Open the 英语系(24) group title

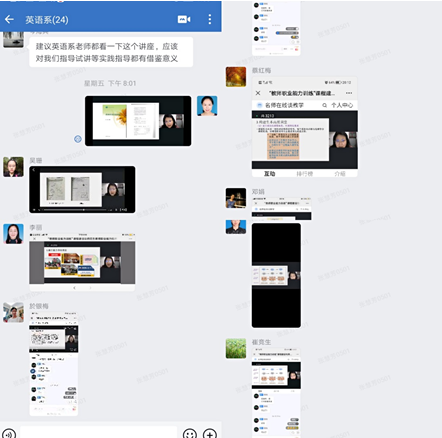tap(47, 20)
